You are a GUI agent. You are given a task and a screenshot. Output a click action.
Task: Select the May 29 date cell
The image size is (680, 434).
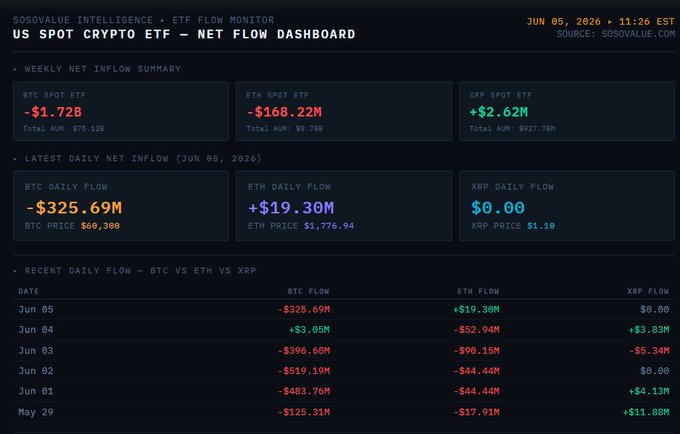[36, 412]
